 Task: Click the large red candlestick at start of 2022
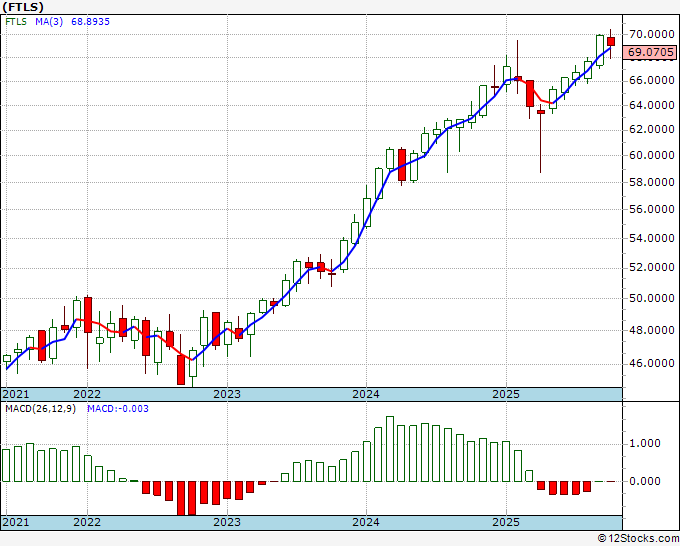click(88, 315)
